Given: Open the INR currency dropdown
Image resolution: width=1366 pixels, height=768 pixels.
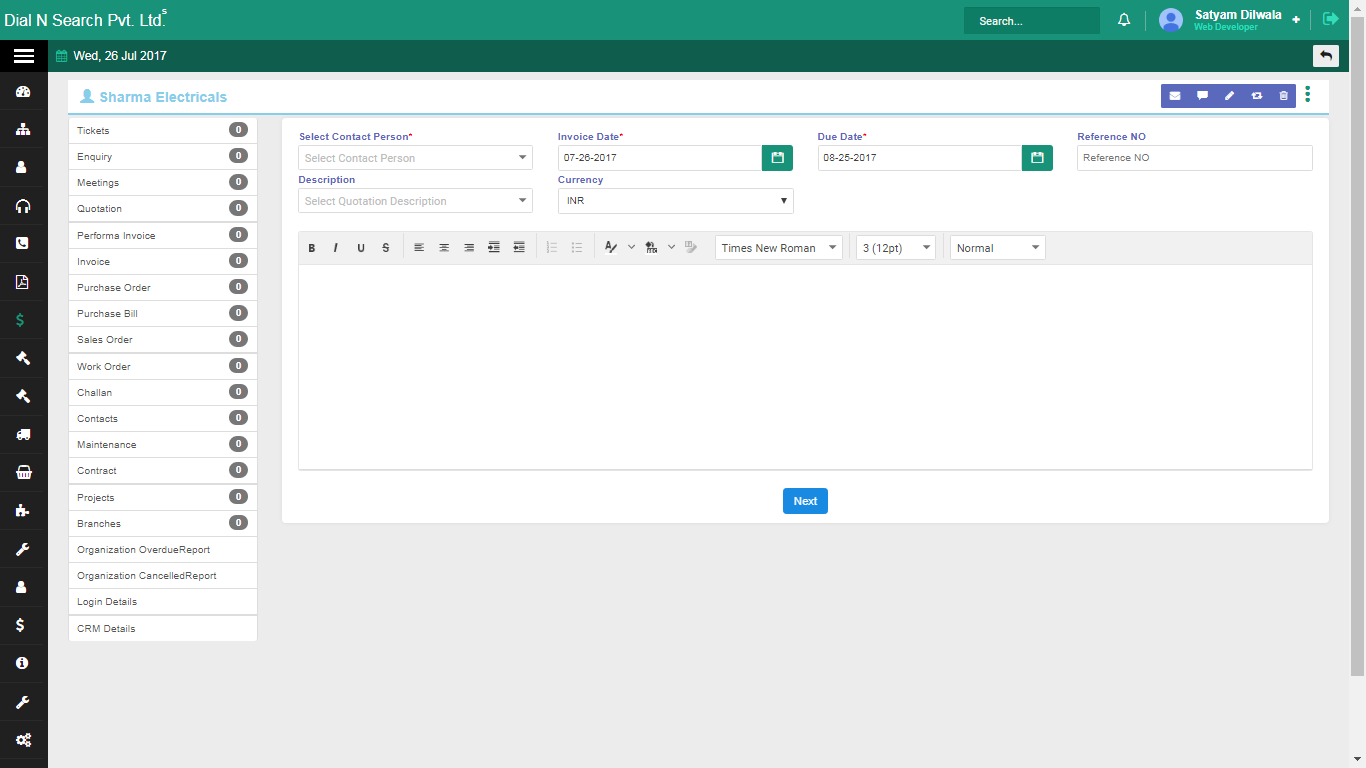Looking at the screenshot, I should coord(676,201).
